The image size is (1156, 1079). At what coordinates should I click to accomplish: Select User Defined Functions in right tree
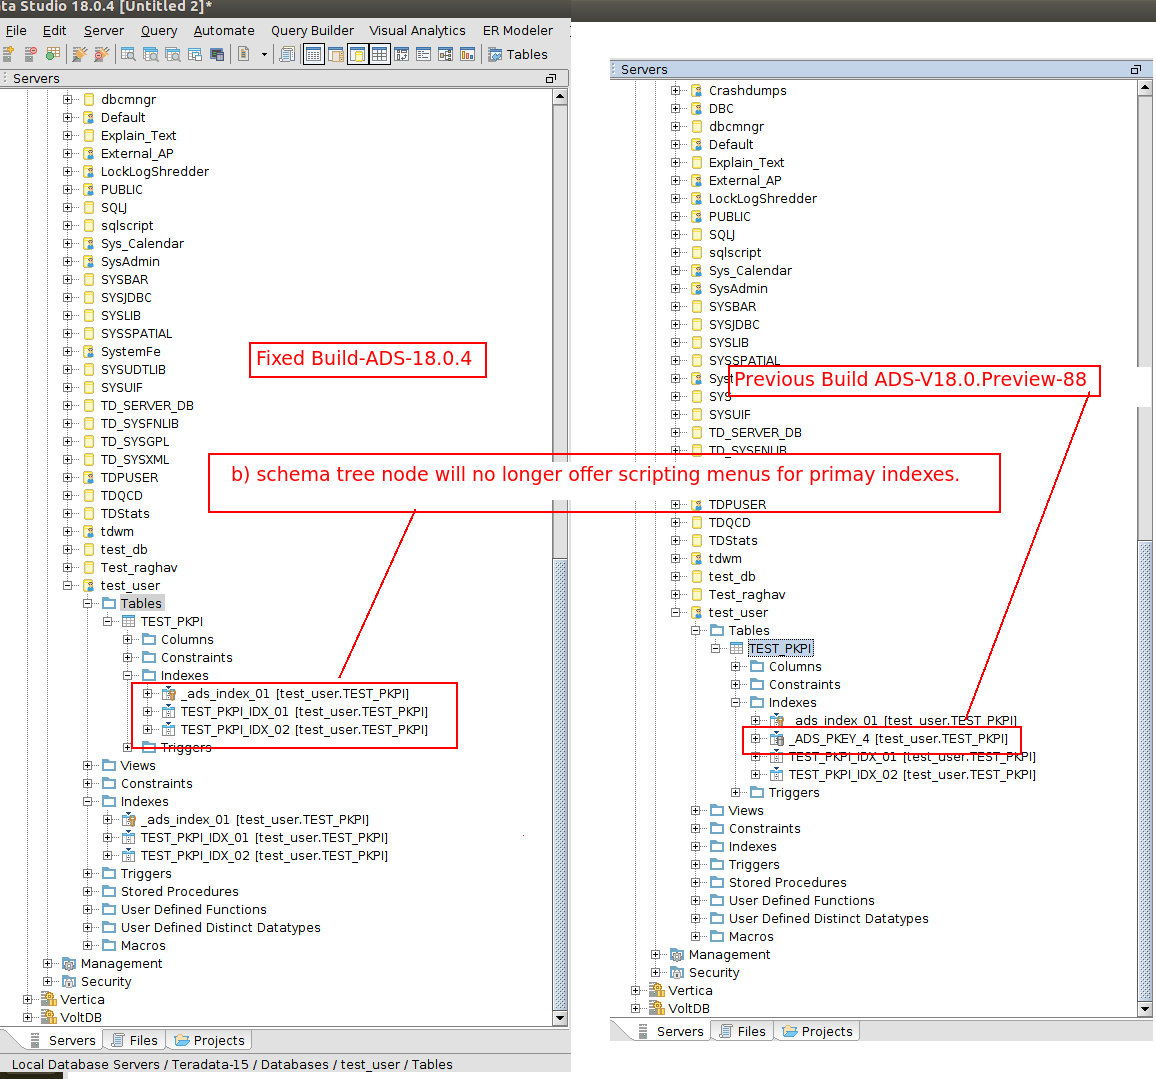[x=801, y=900]
